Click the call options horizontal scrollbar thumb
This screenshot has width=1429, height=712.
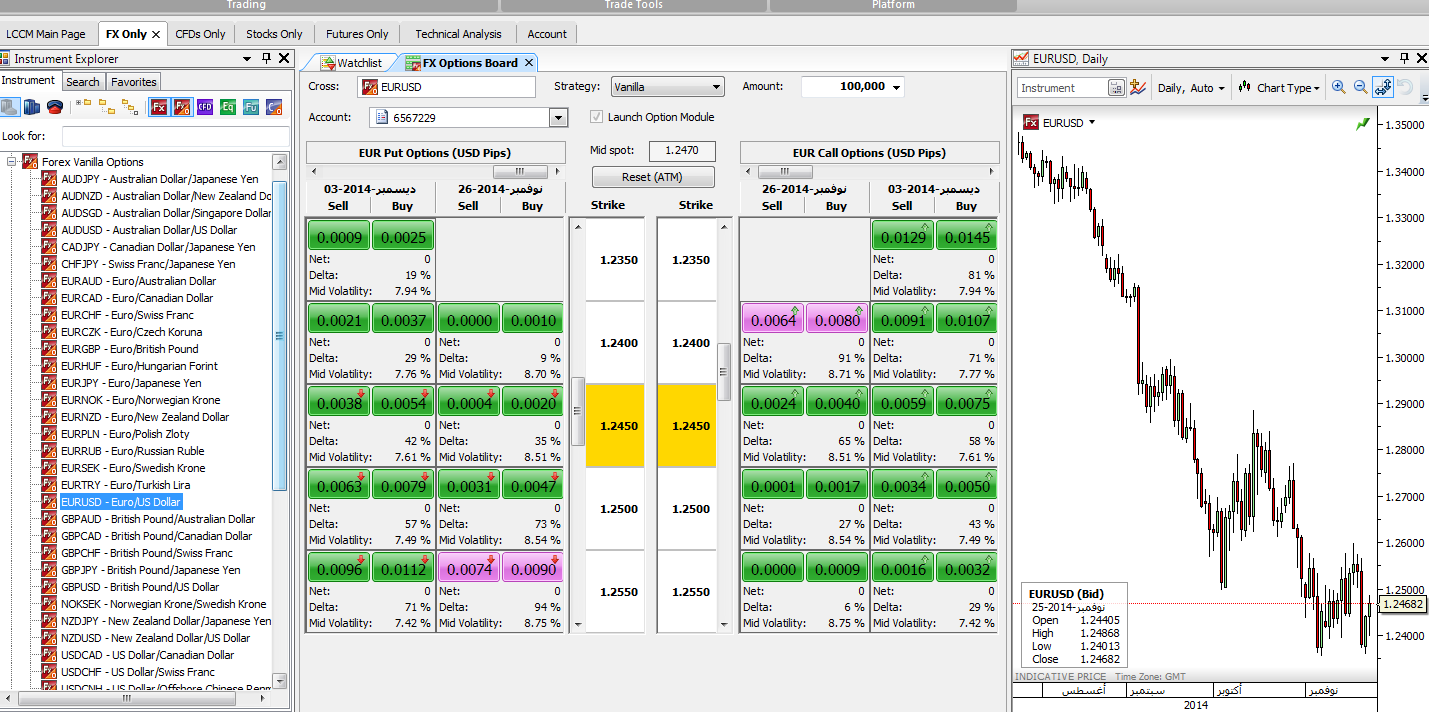(785, 173)
